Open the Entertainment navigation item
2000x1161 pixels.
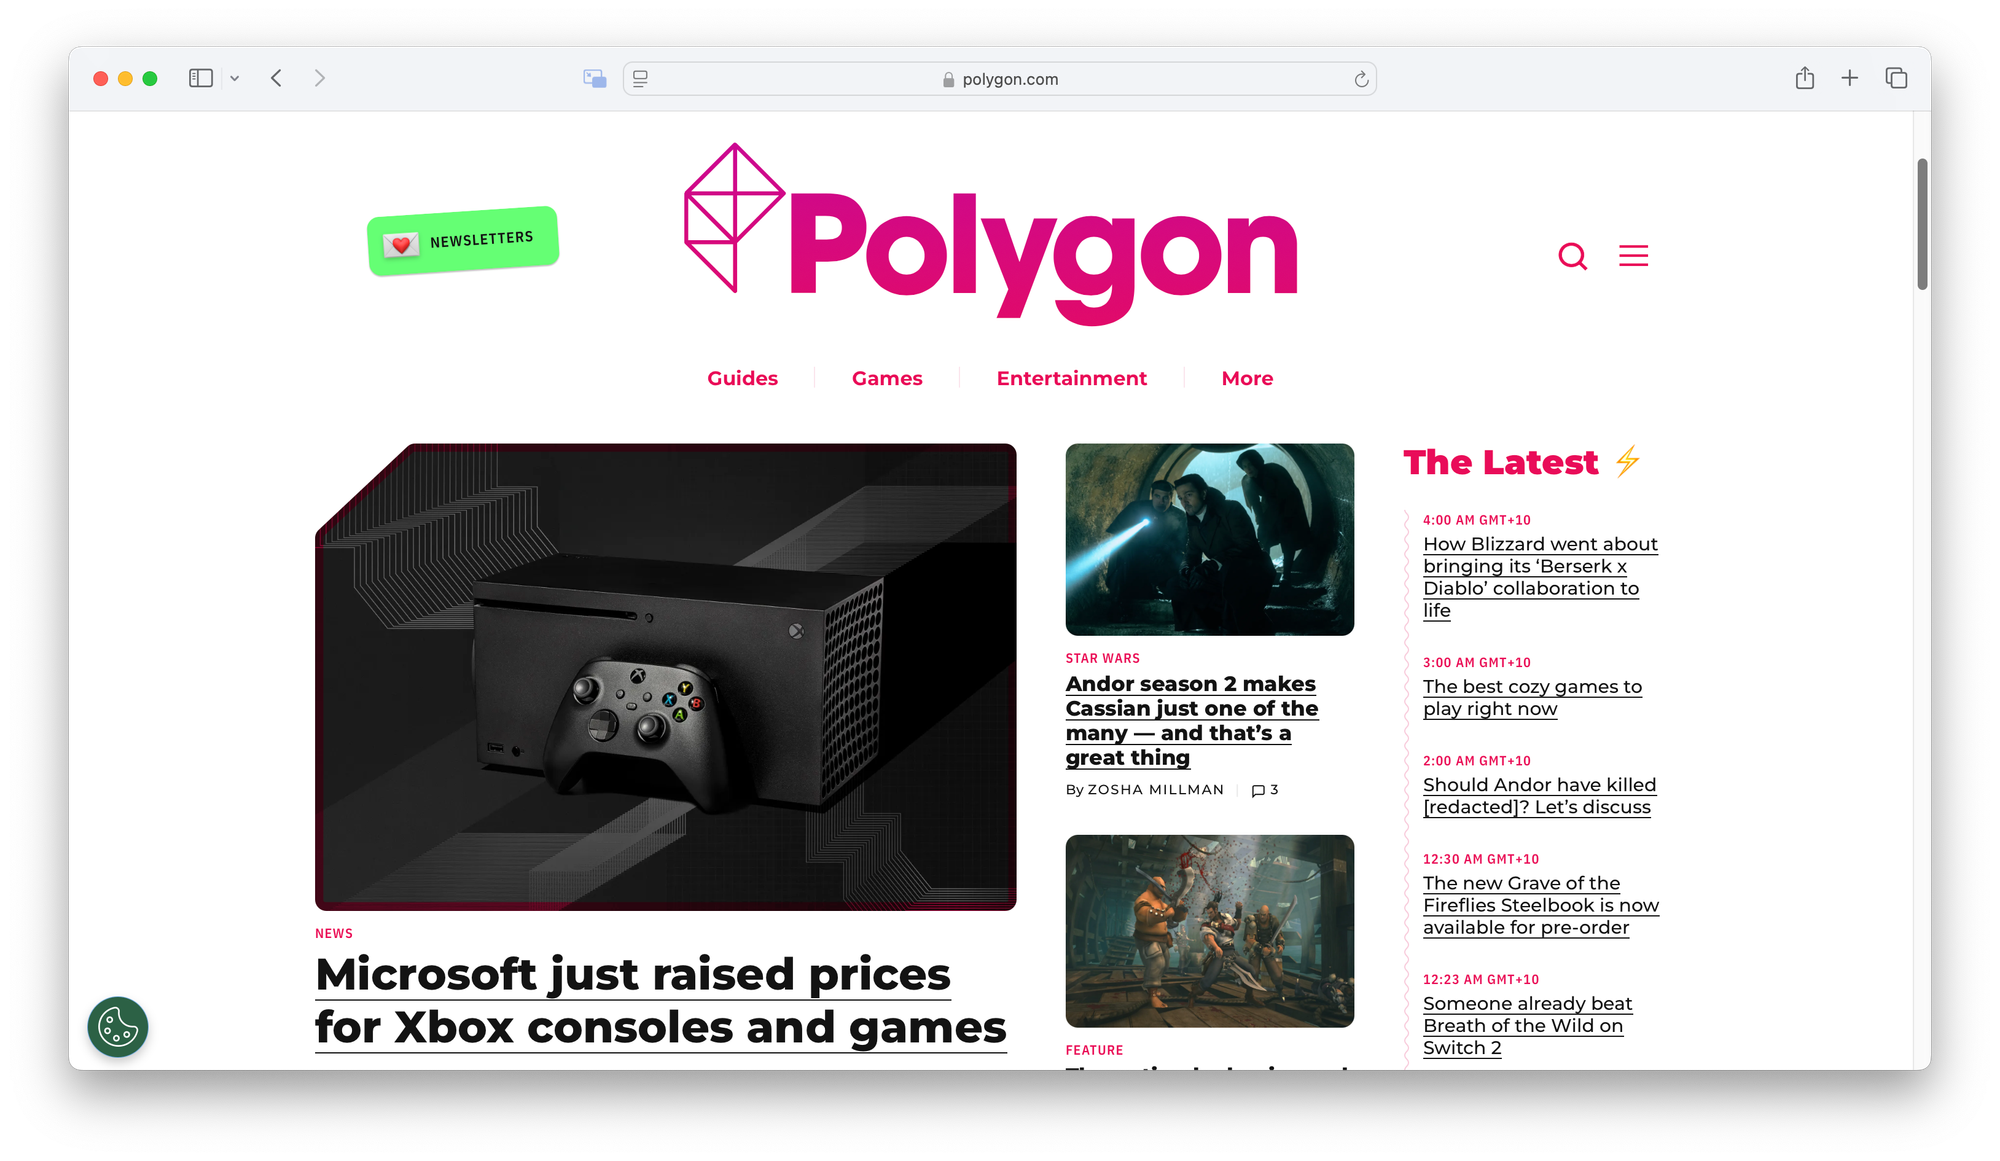1071,378
